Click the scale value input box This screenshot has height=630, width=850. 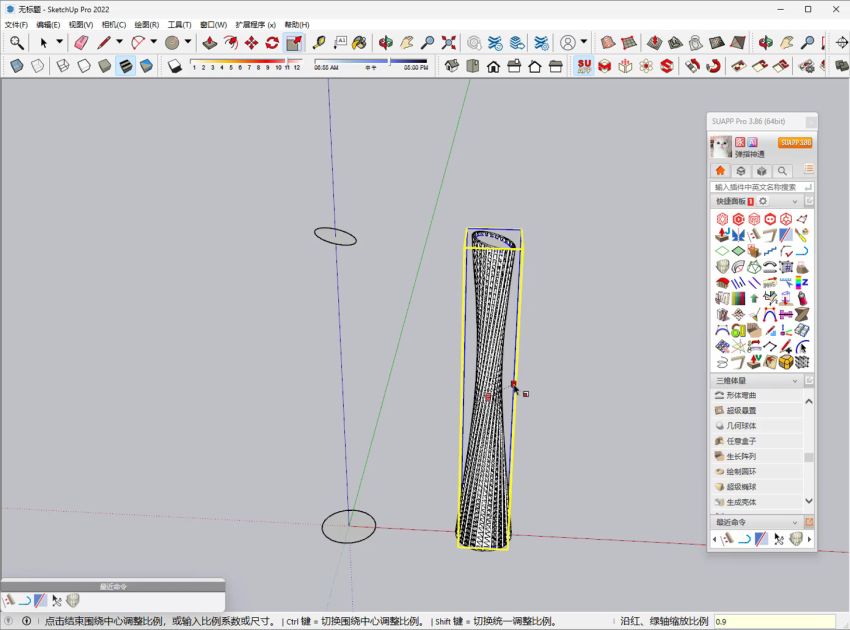tap(775, 621)
